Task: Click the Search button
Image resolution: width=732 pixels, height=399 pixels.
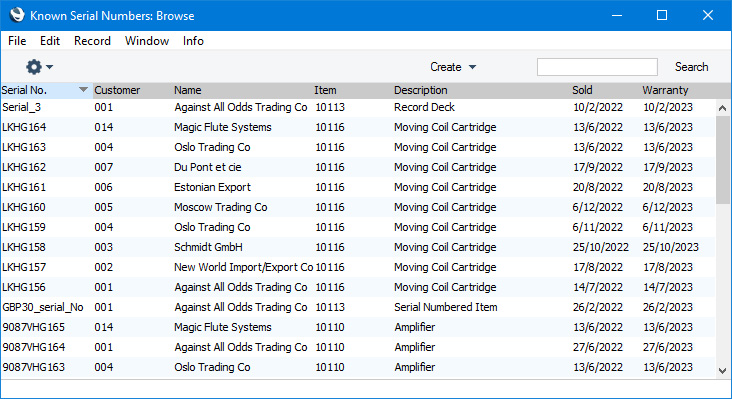Action: tap(691, 67)
